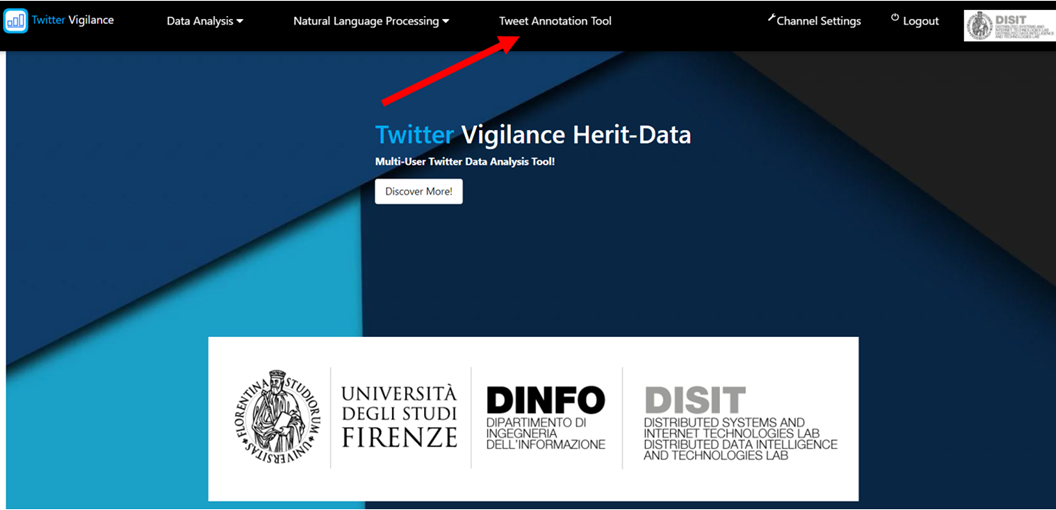1056x510 pixels.
Task: Log out using the Logout link
Action: click(x=920, y=21)
